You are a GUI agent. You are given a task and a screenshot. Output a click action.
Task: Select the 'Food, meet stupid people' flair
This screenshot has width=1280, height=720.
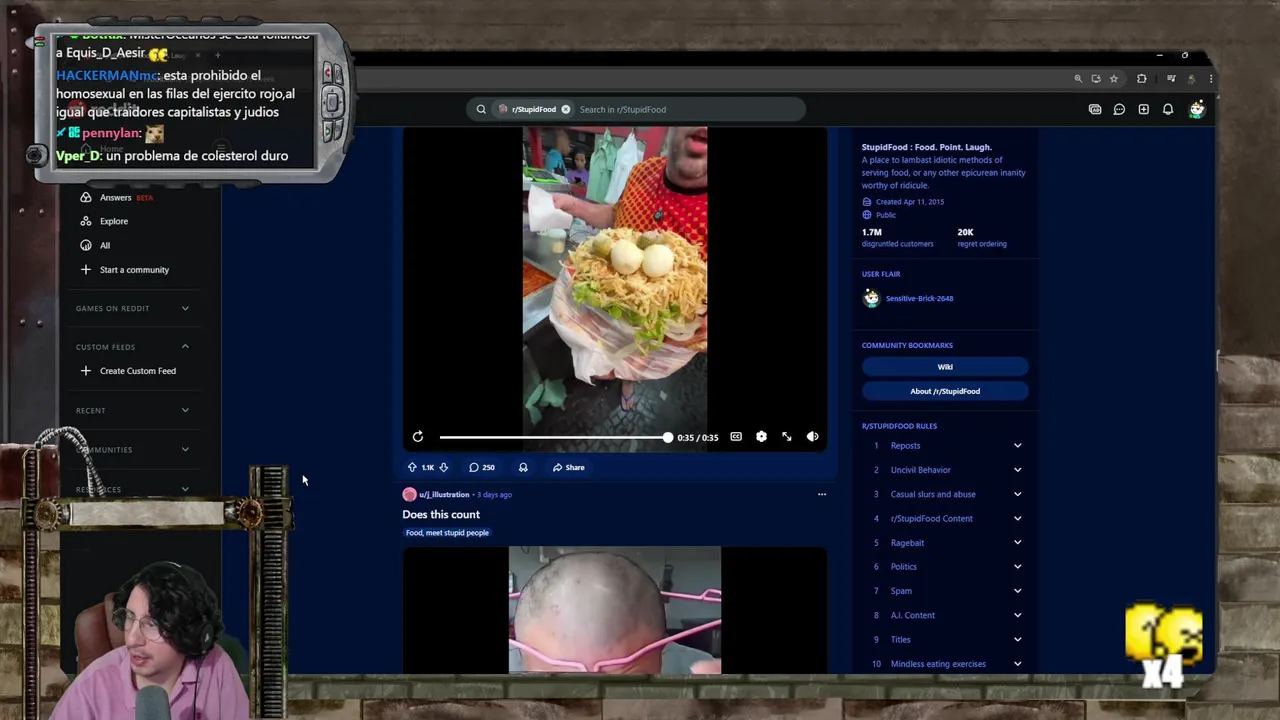point(447,533)
